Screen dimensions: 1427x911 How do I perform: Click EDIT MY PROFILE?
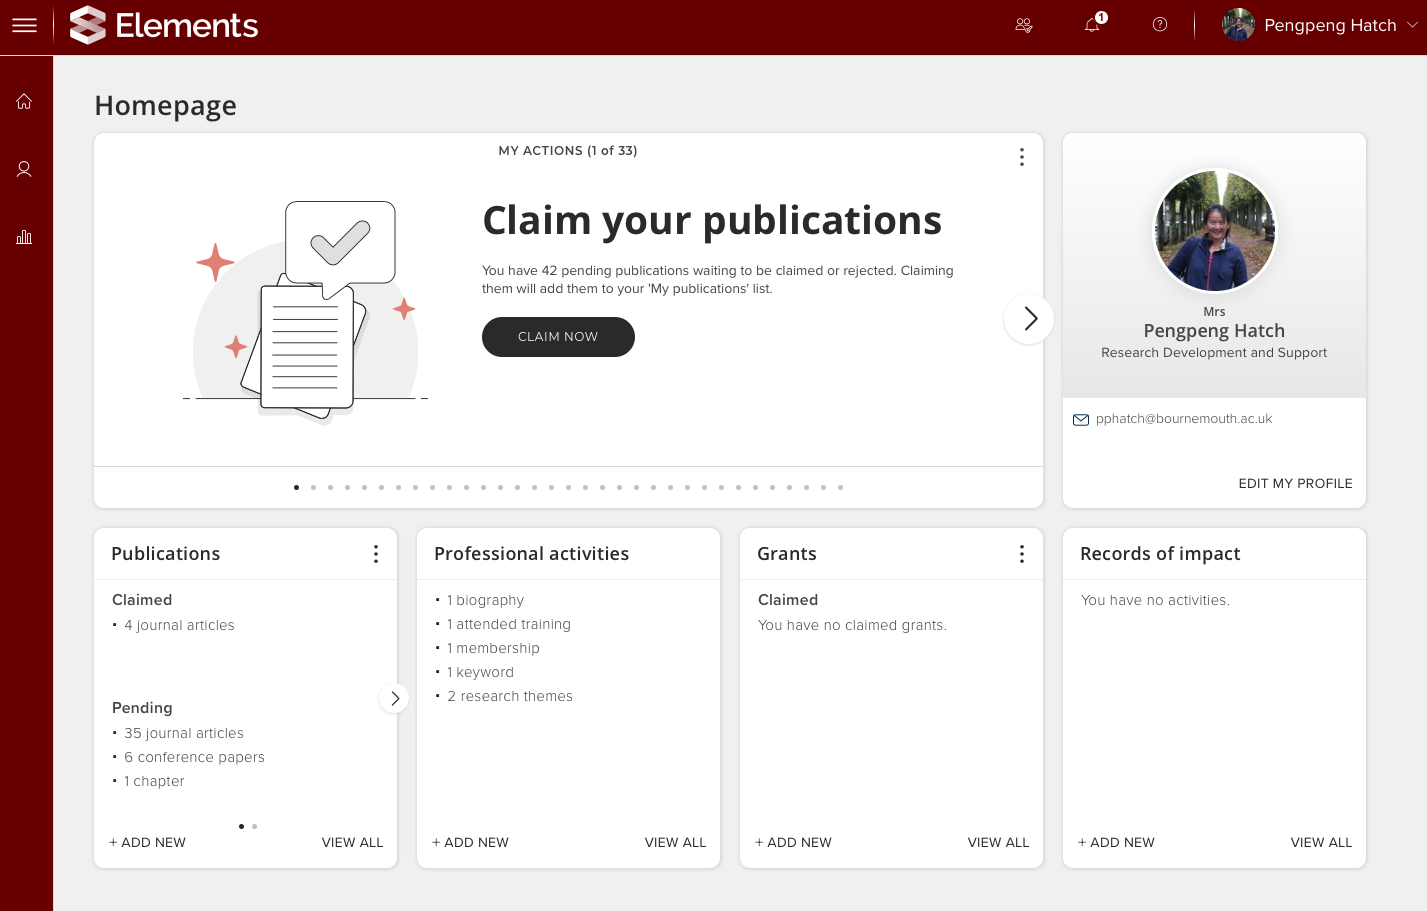tap(1295, 483)
